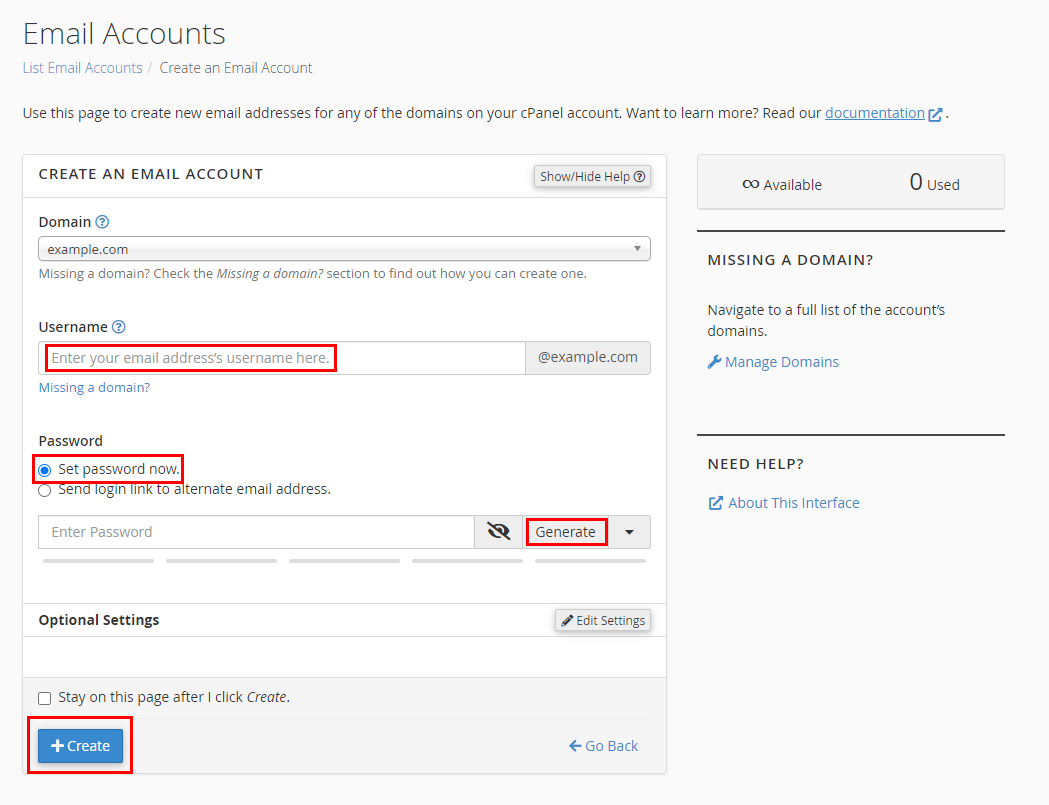
Task: Open the Domain help tooltip icon
Action: click(x=101, y=221)
